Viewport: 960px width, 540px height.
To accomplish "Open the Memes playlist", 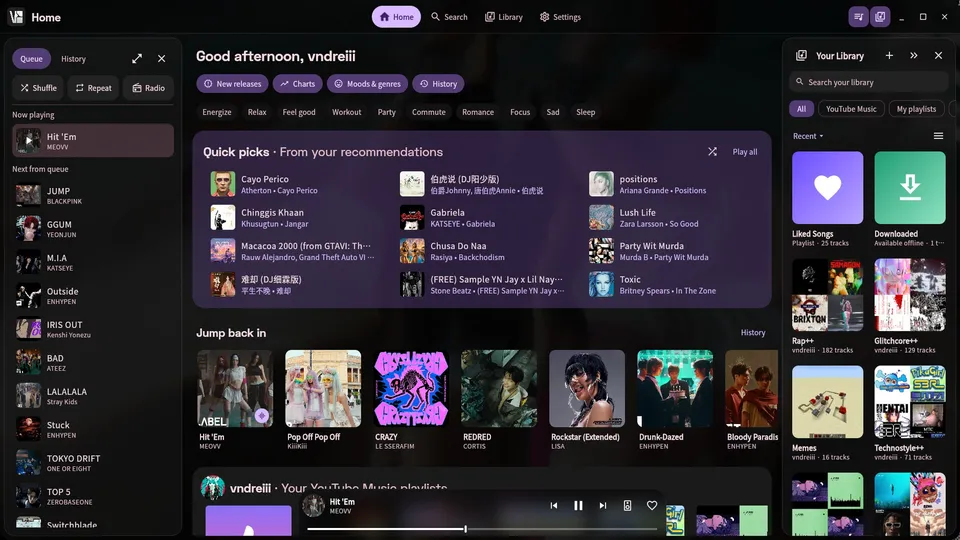I will [x=827, y=413].
